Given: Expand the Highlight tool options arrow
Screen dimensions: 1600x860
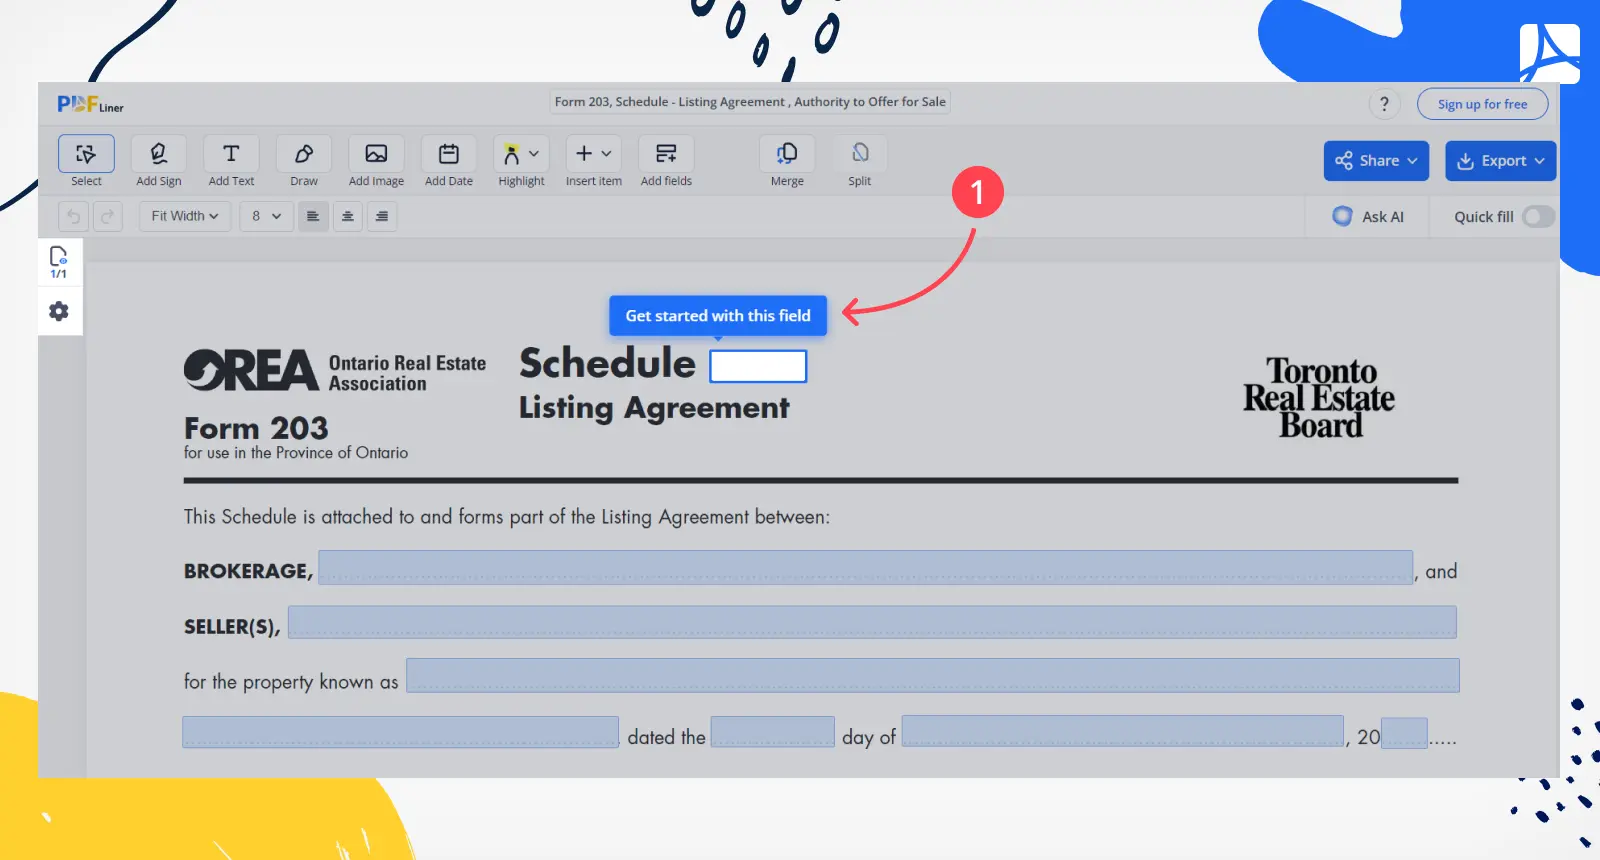Looking at the screenshot, I should 534,154.
